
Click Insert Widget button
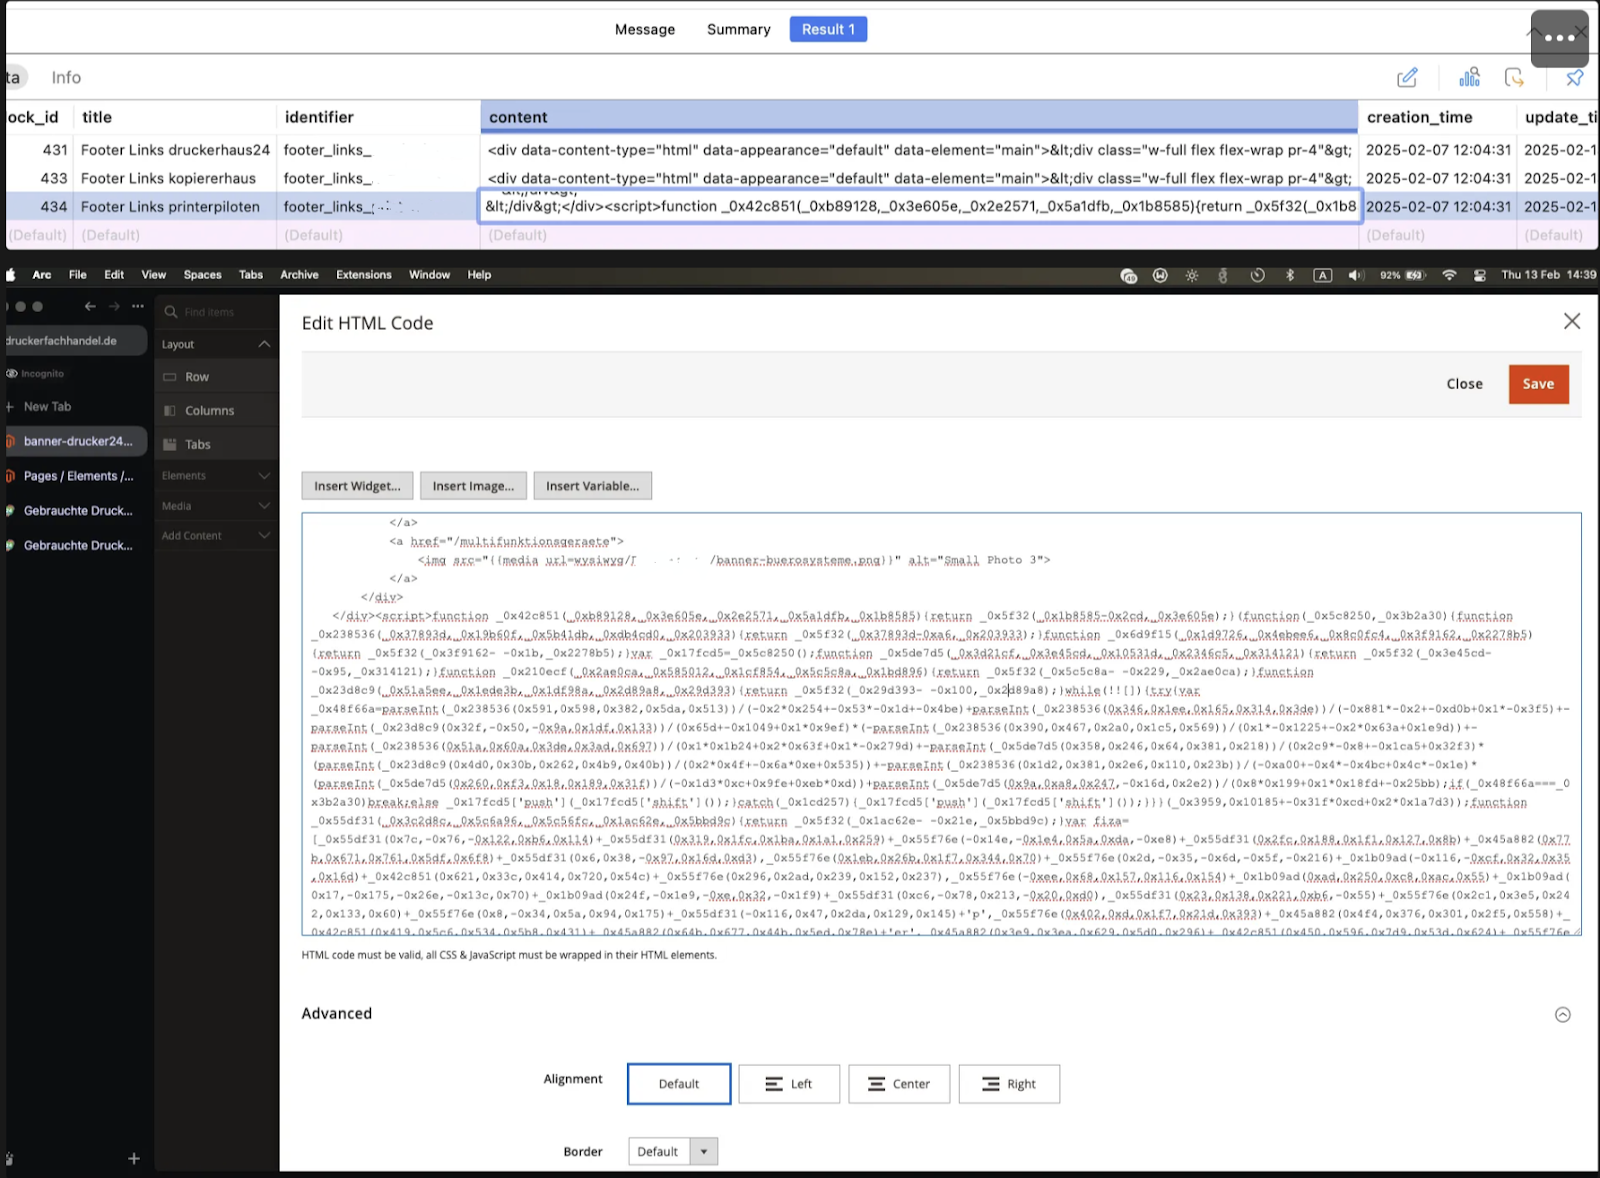coord(357,486)
